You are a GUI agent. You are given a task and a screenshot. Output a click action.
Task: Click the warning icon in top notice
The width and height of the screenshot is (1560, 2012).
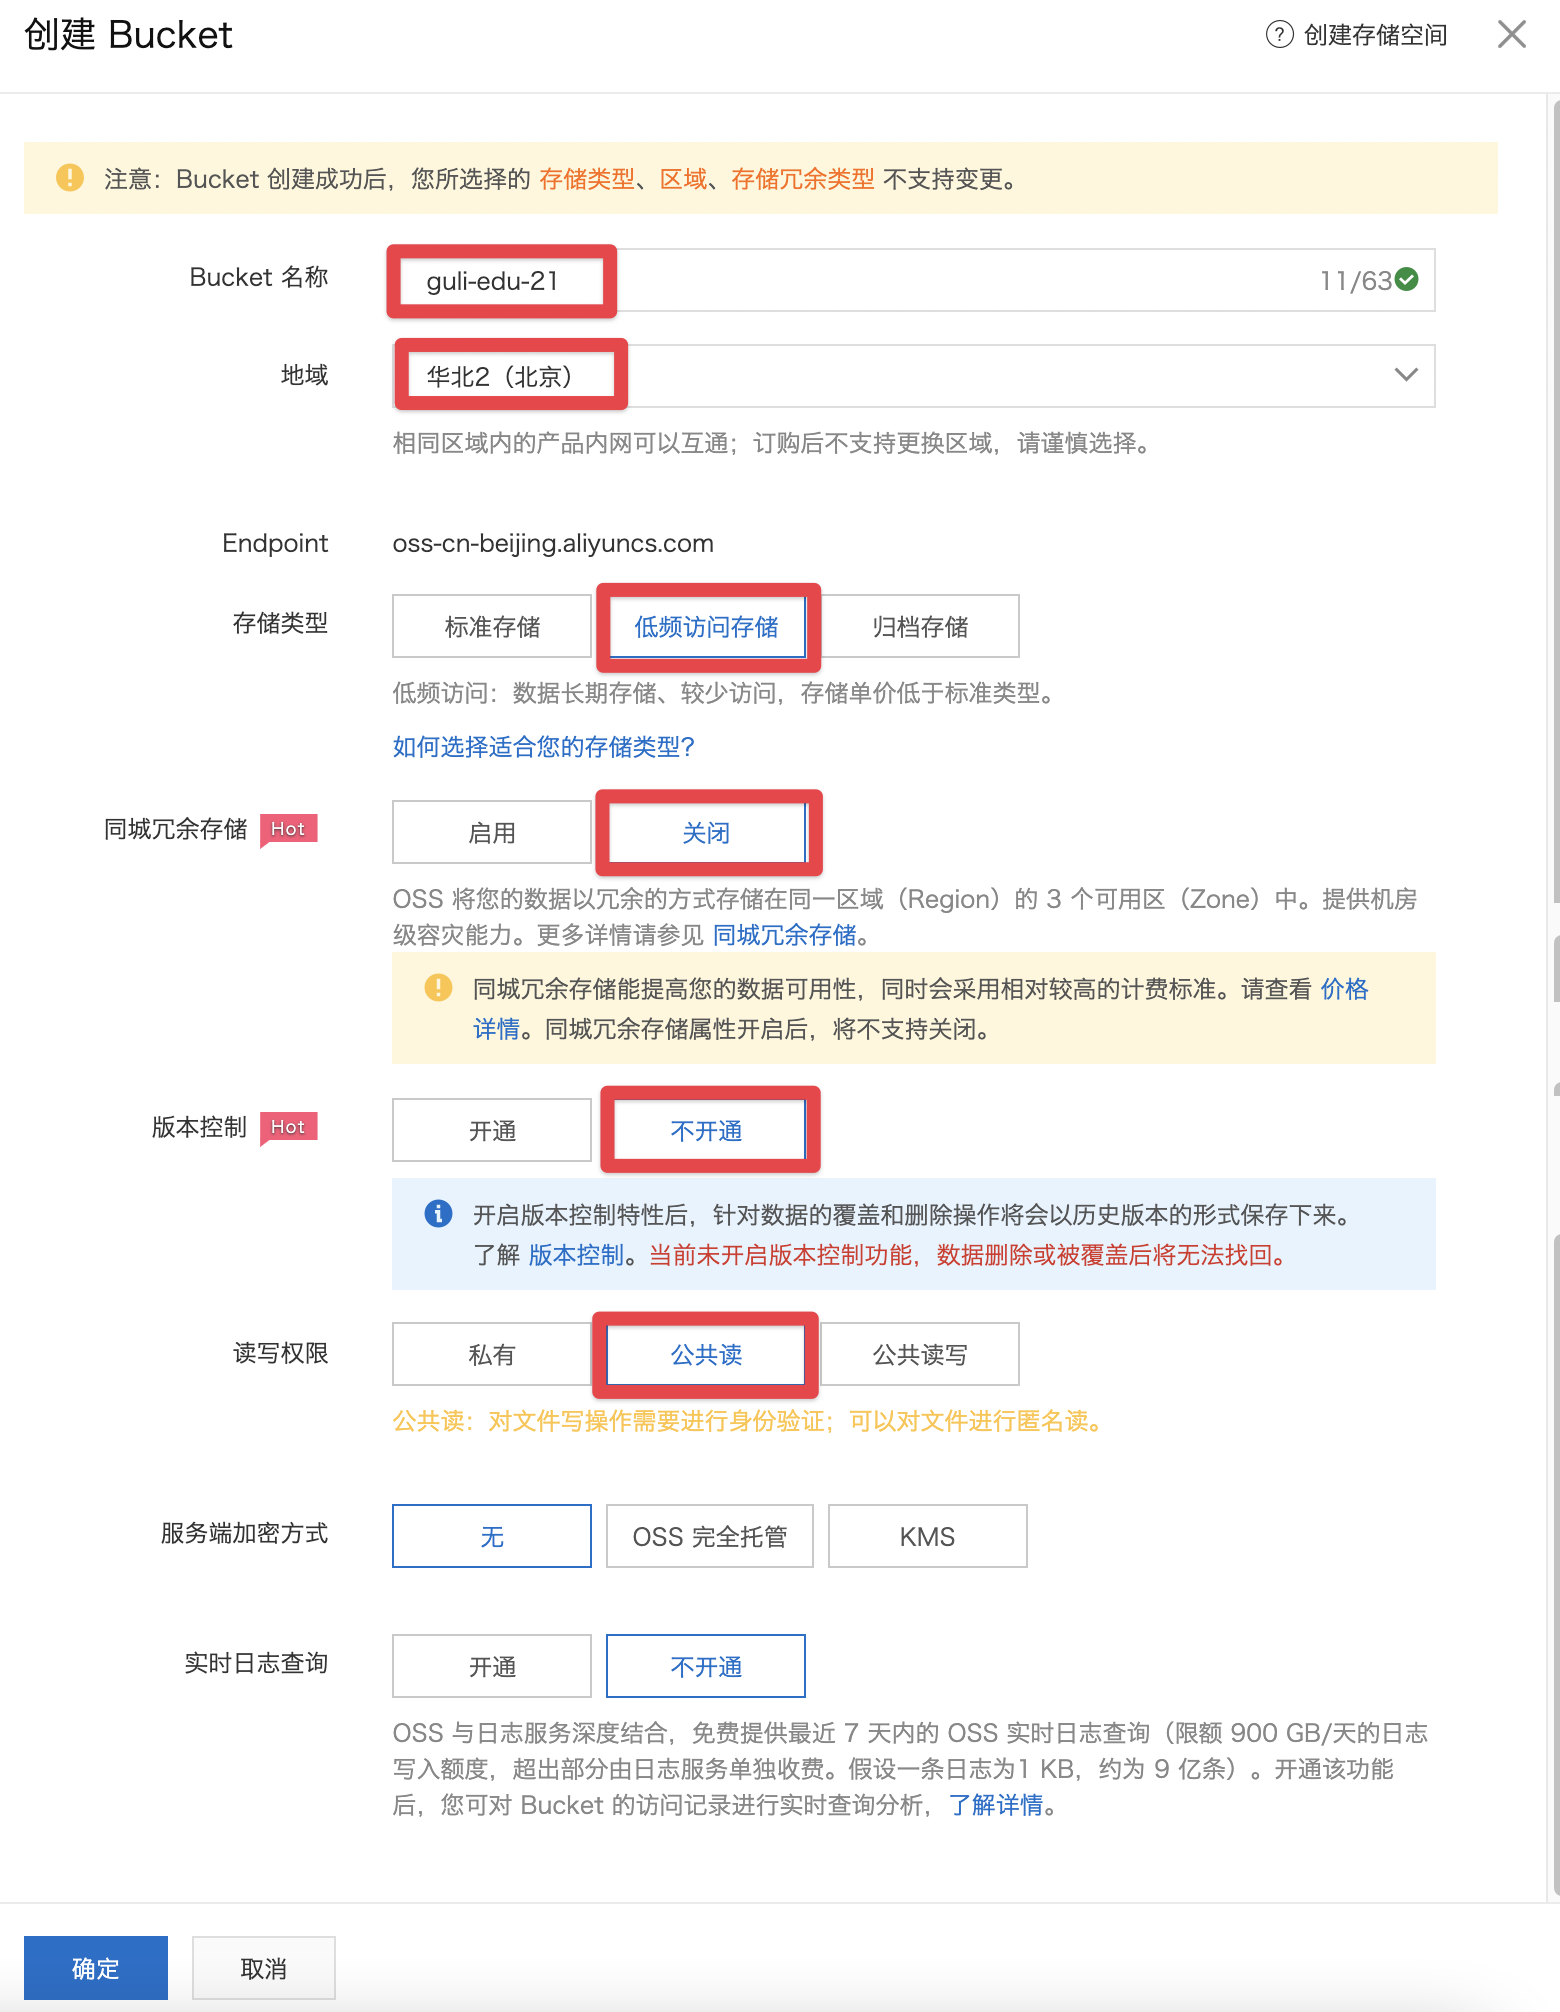coord(70,178)
